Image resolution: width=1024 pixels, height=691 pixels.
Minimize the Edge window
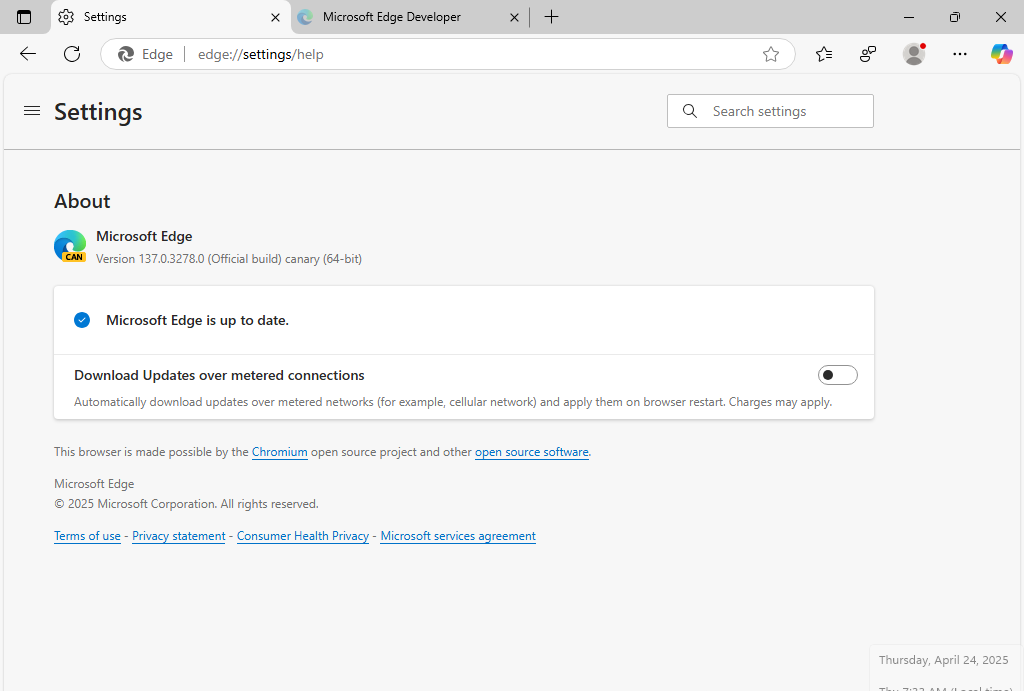908,17
